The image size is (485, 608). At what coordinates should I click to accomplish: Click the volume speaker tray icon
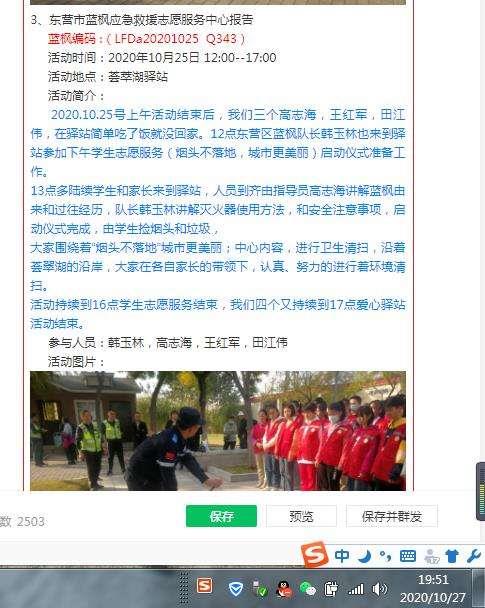click(380, 589)
